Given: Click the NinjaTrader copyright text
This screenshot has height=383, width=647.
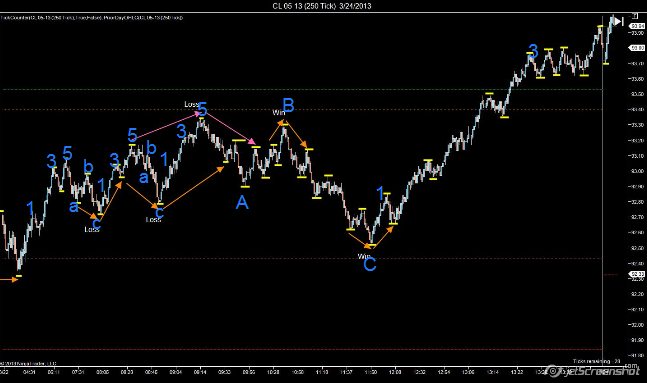Looking at the screenshot, I should click(x=28, y=364).
